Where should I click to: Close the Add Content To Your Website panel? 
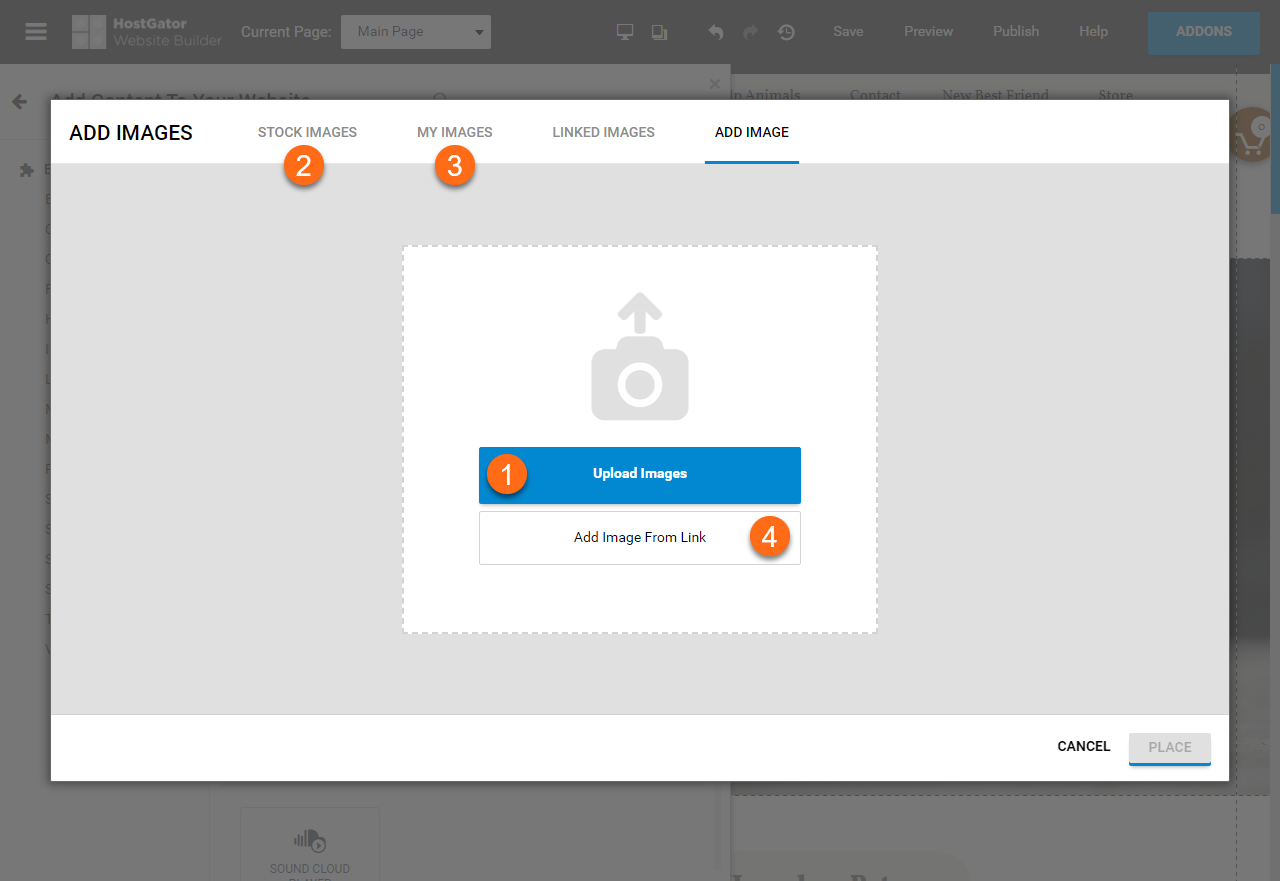715,84
